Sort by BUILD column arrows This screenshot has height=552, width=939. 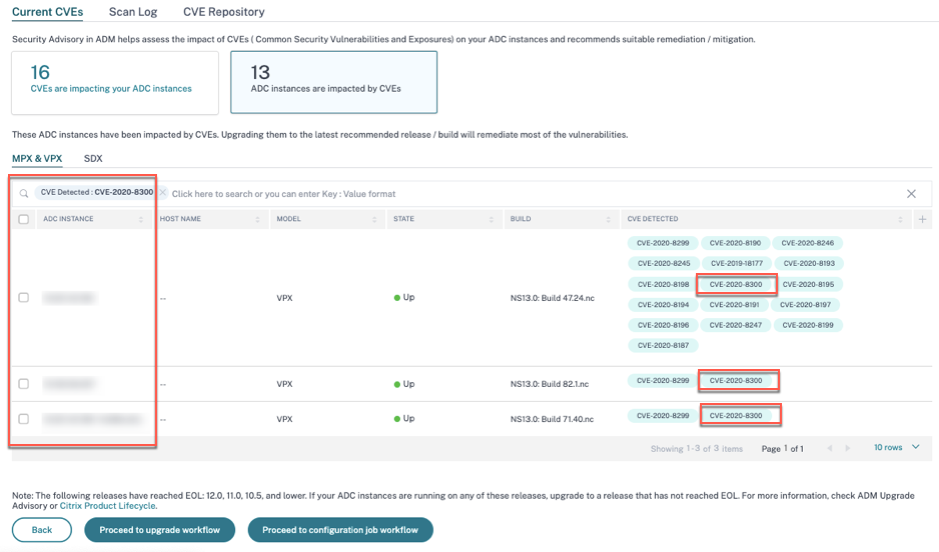(608, 220)
